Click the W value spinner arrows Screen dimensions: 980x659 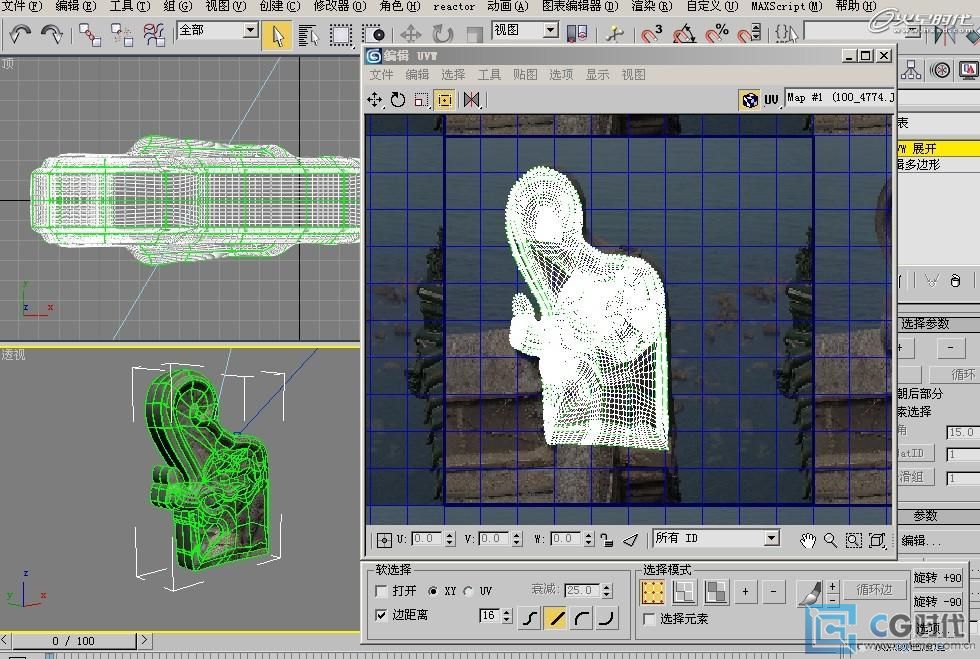[x=588, y=539]
